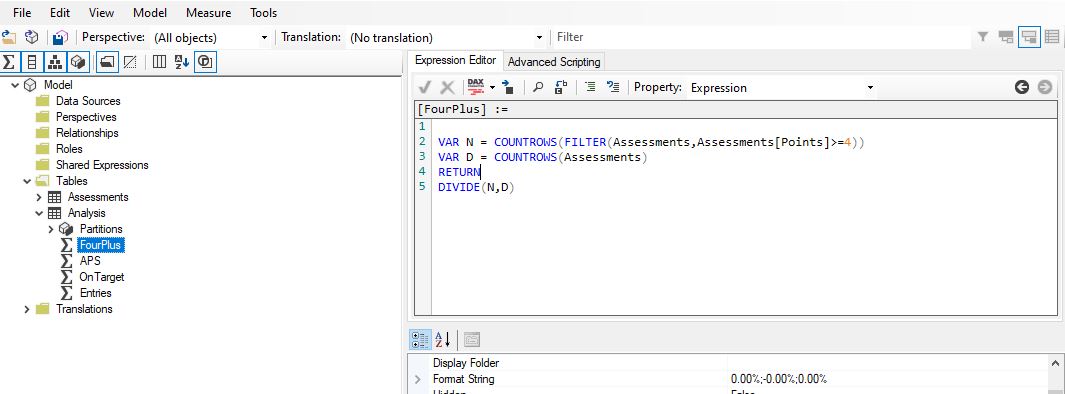
Task: Click the accept expression checkmark icon
Action: 425,87
